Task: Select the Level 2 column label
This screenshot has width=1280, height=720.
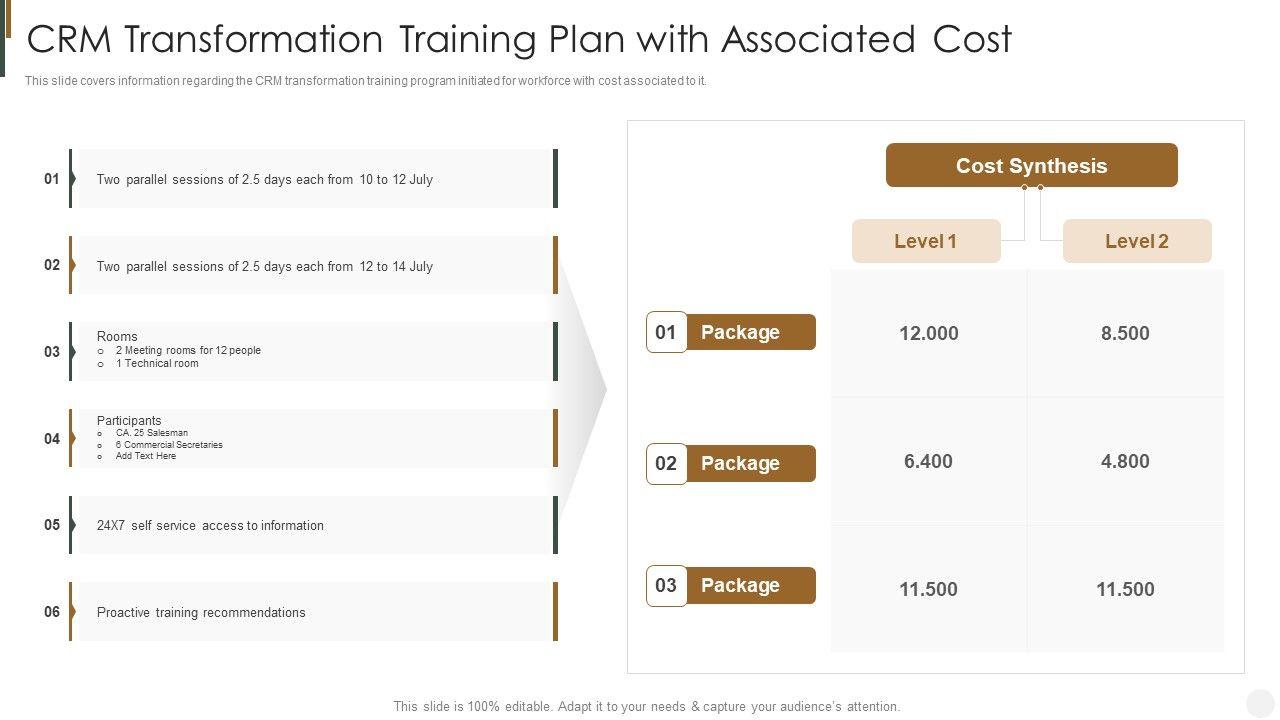Action: coord(1136,241)
